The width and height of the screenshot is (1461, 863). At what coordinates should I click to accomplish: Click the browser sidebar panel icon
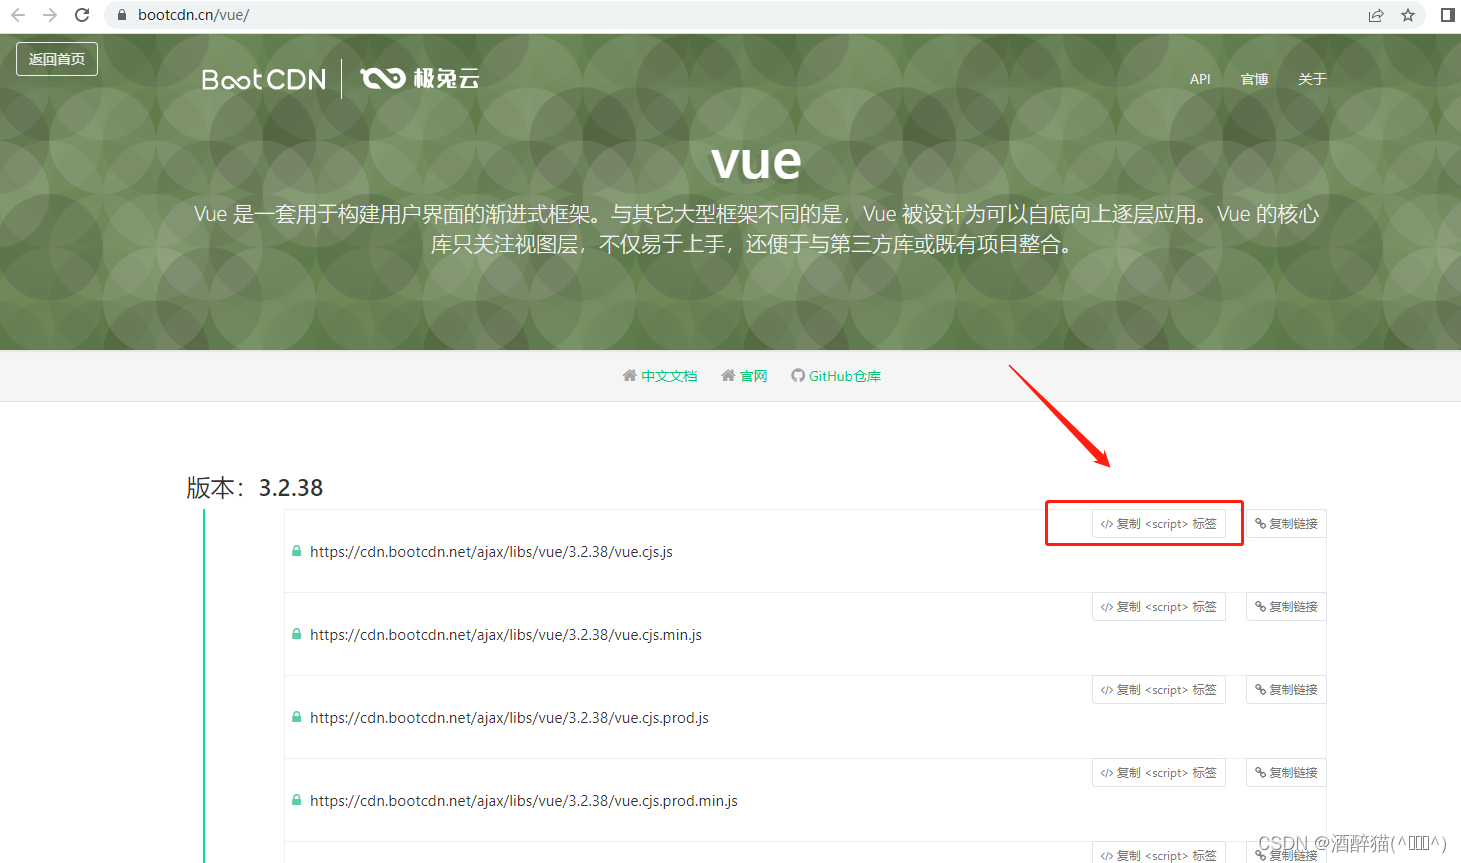pyautogui.click(x=1446, y=15)
